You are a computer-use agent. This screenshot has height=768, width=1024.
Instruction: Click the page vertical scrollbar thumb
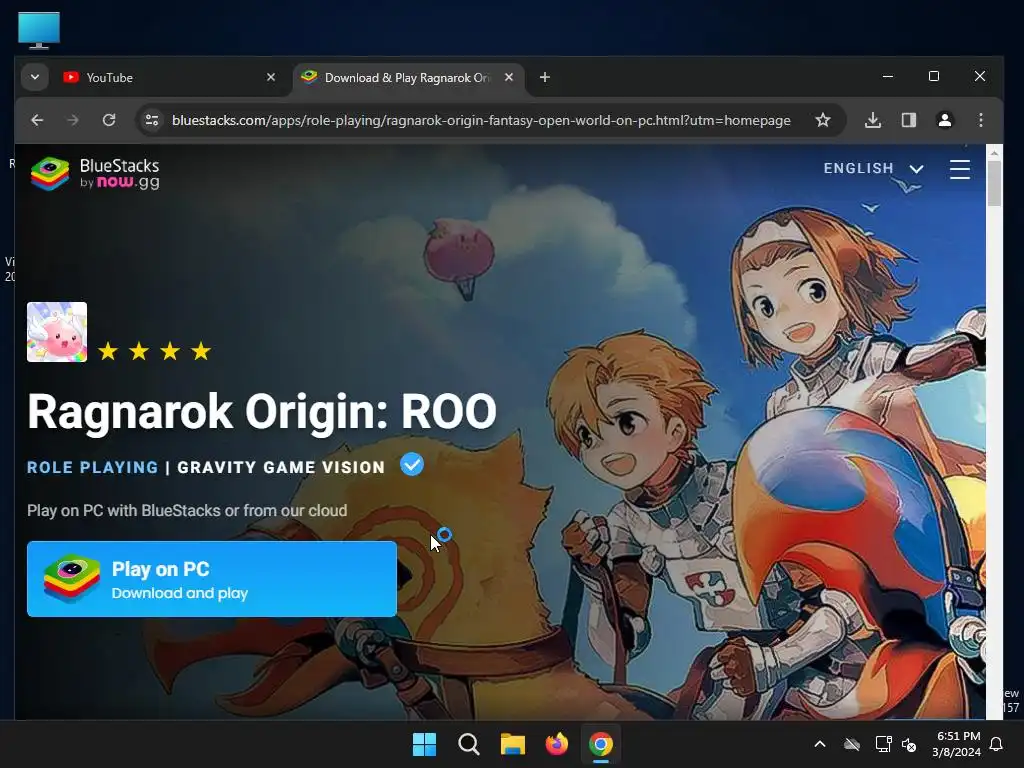[994, 183]
